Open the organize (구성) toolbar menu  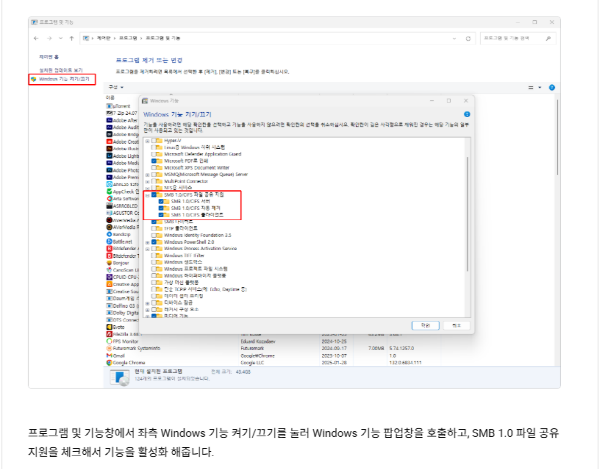tap(116, 88)
